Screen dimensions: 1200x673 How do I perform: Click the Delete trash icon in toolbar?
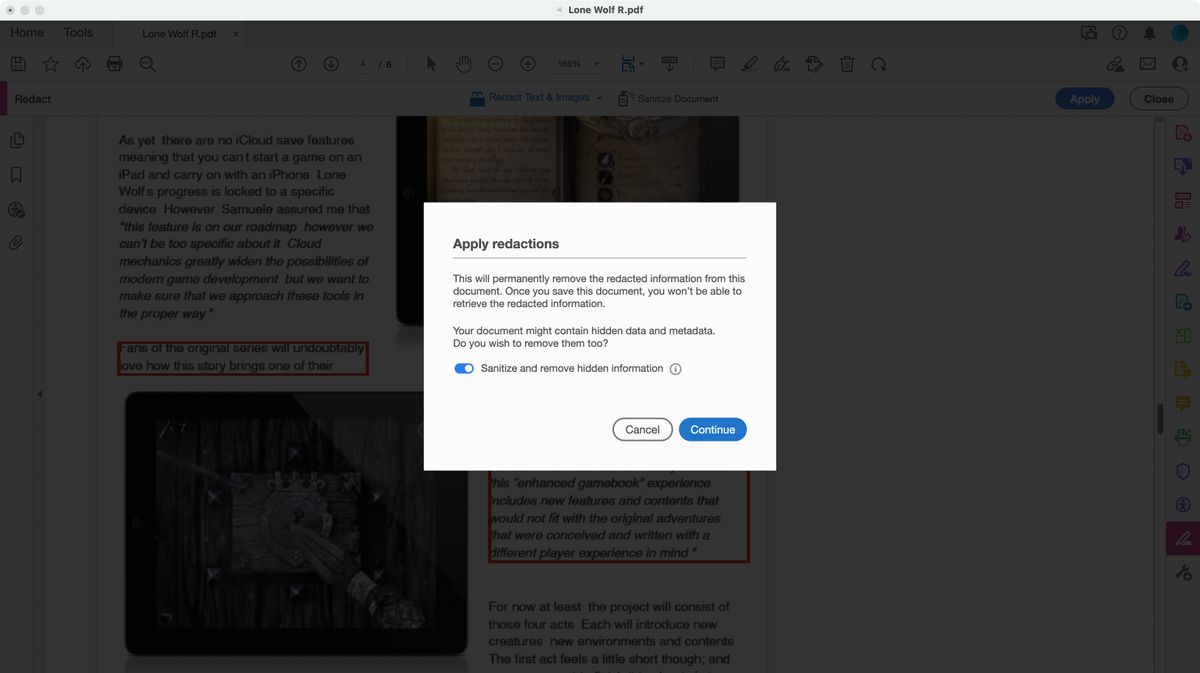(846, 63)
